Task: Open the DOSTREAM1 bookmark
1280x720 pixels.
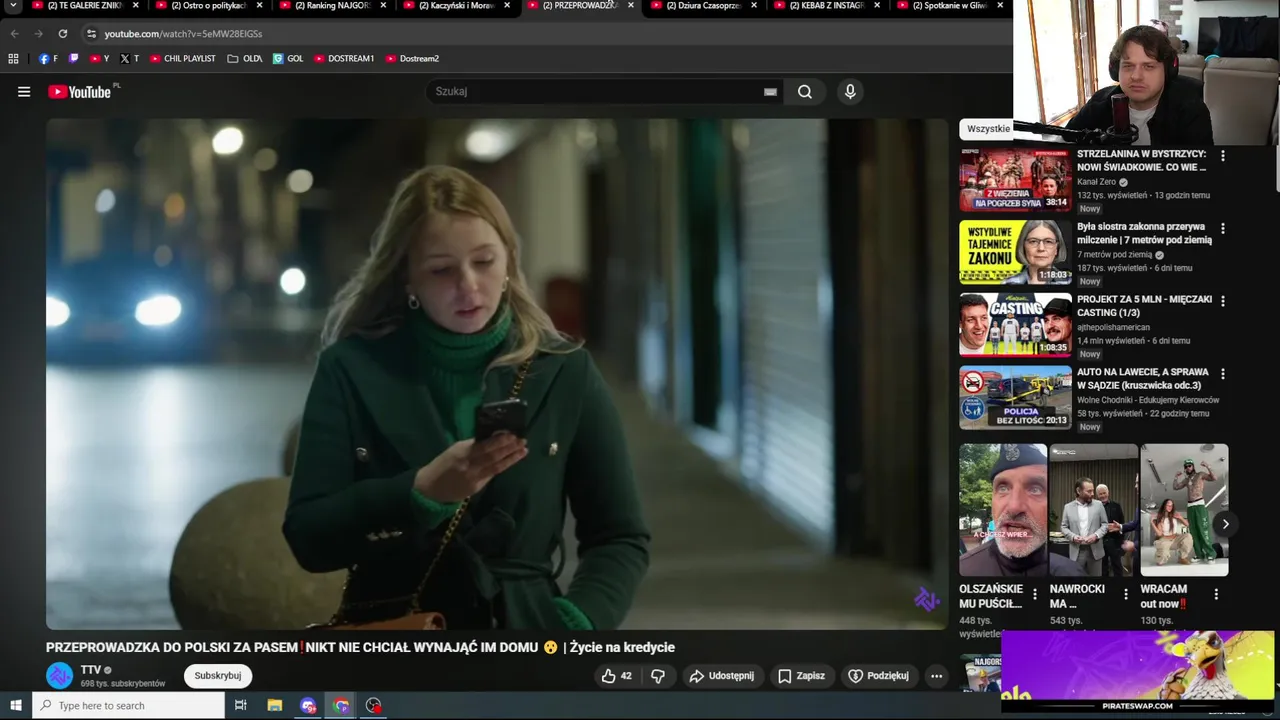Action: (x=344, y=59)
